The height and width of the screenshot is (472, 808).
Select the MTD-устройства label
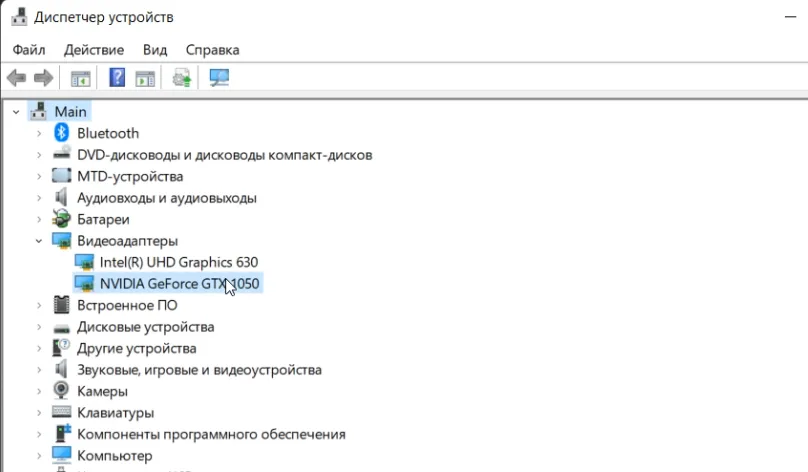click(130, 177)
